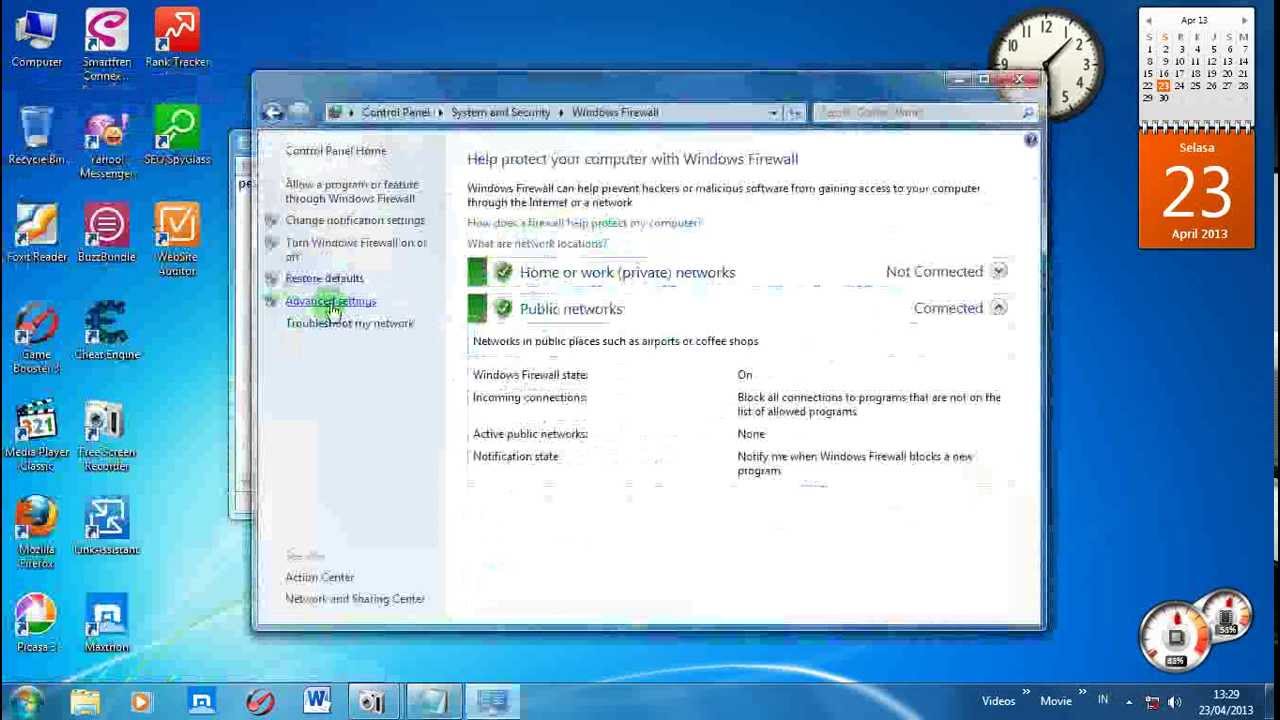The width and height of the screenshot is (1280, 720).
Task: Click the clock gadget on desktop
Action: click(1046, 65)
